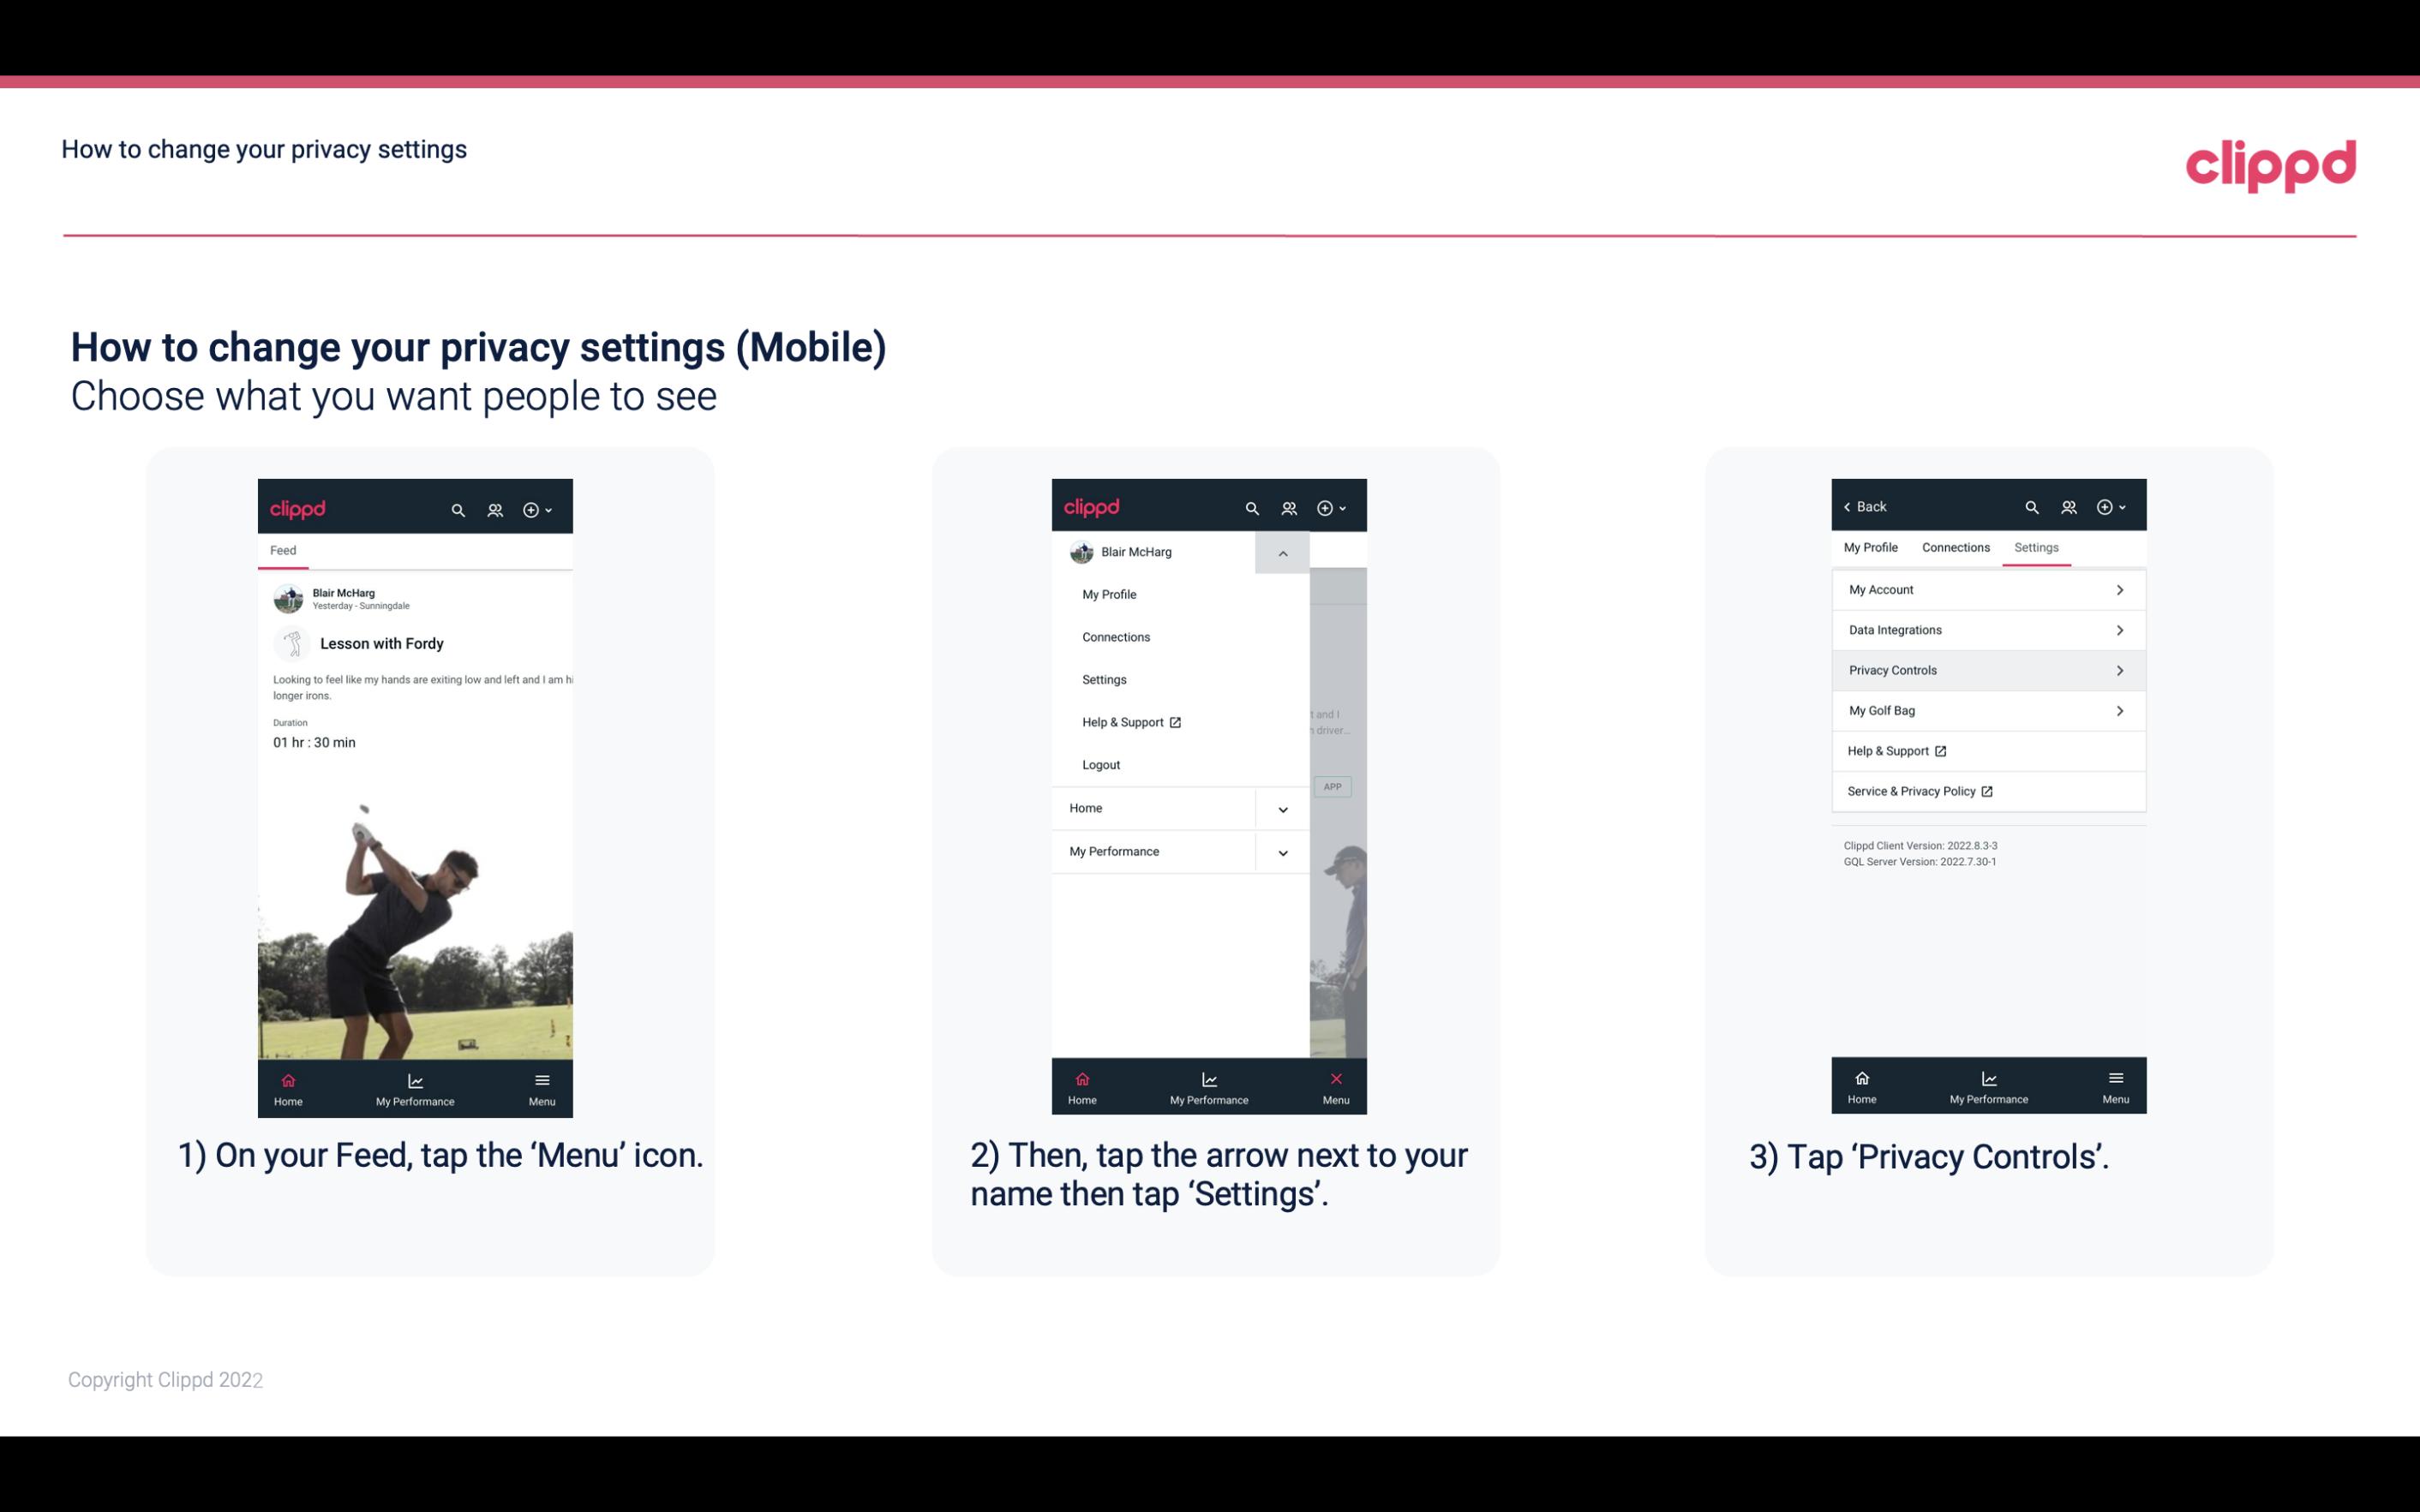Select Help & Support menu item

click(x=1129, y=721)
